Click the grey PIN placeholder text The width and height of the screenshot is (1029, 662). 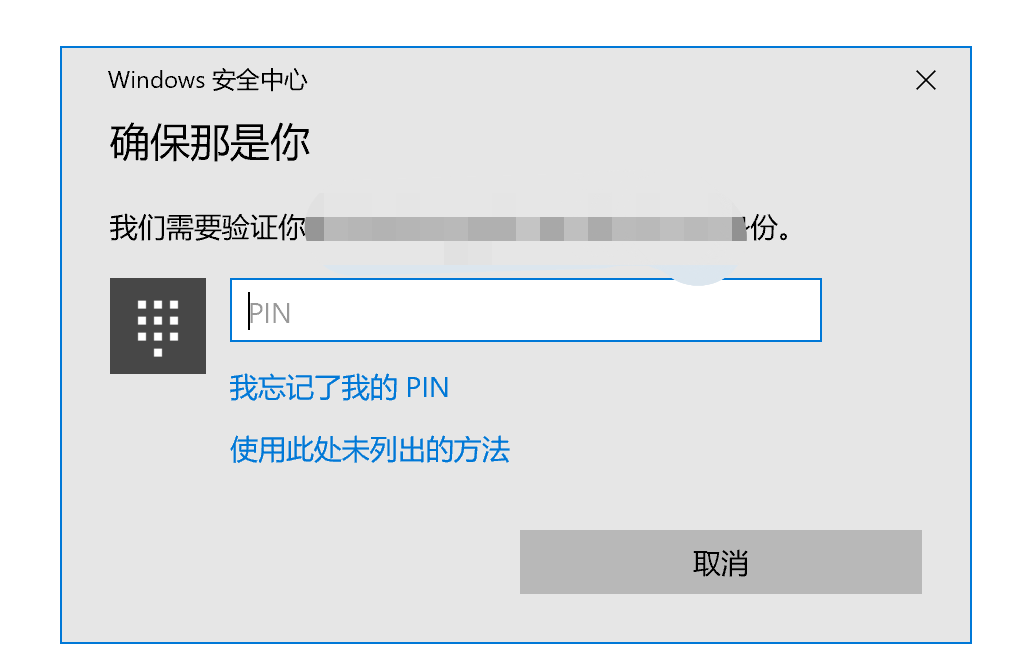point(270,313)
